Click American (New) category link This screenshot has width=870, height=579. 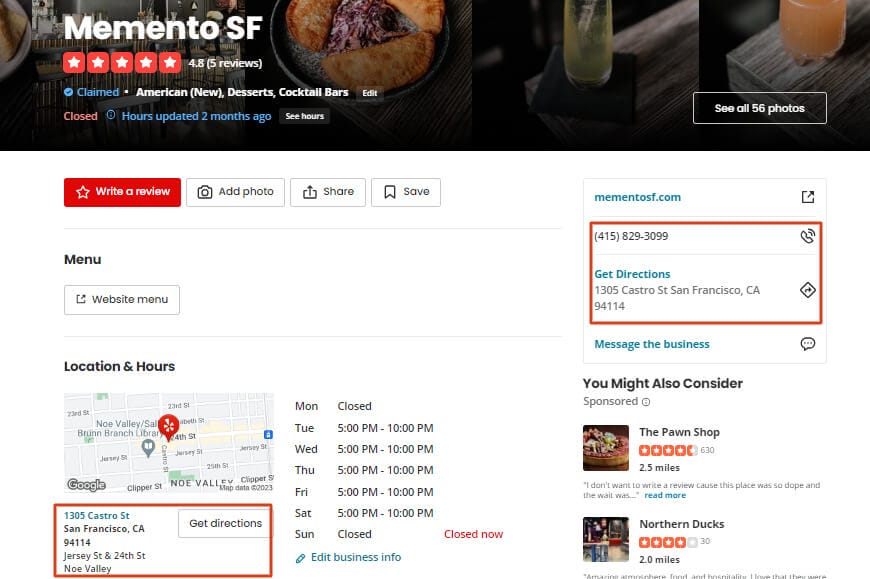pos(179,92)
